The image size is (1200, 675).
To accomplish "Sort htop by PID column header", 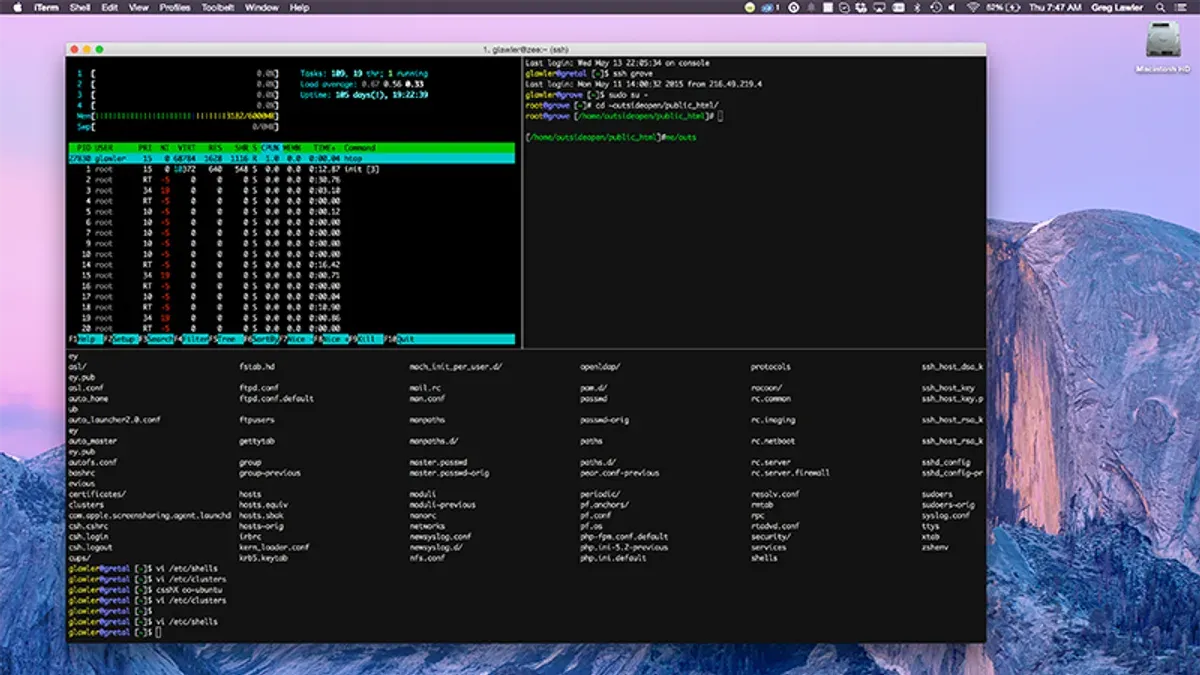I will 83,148.
